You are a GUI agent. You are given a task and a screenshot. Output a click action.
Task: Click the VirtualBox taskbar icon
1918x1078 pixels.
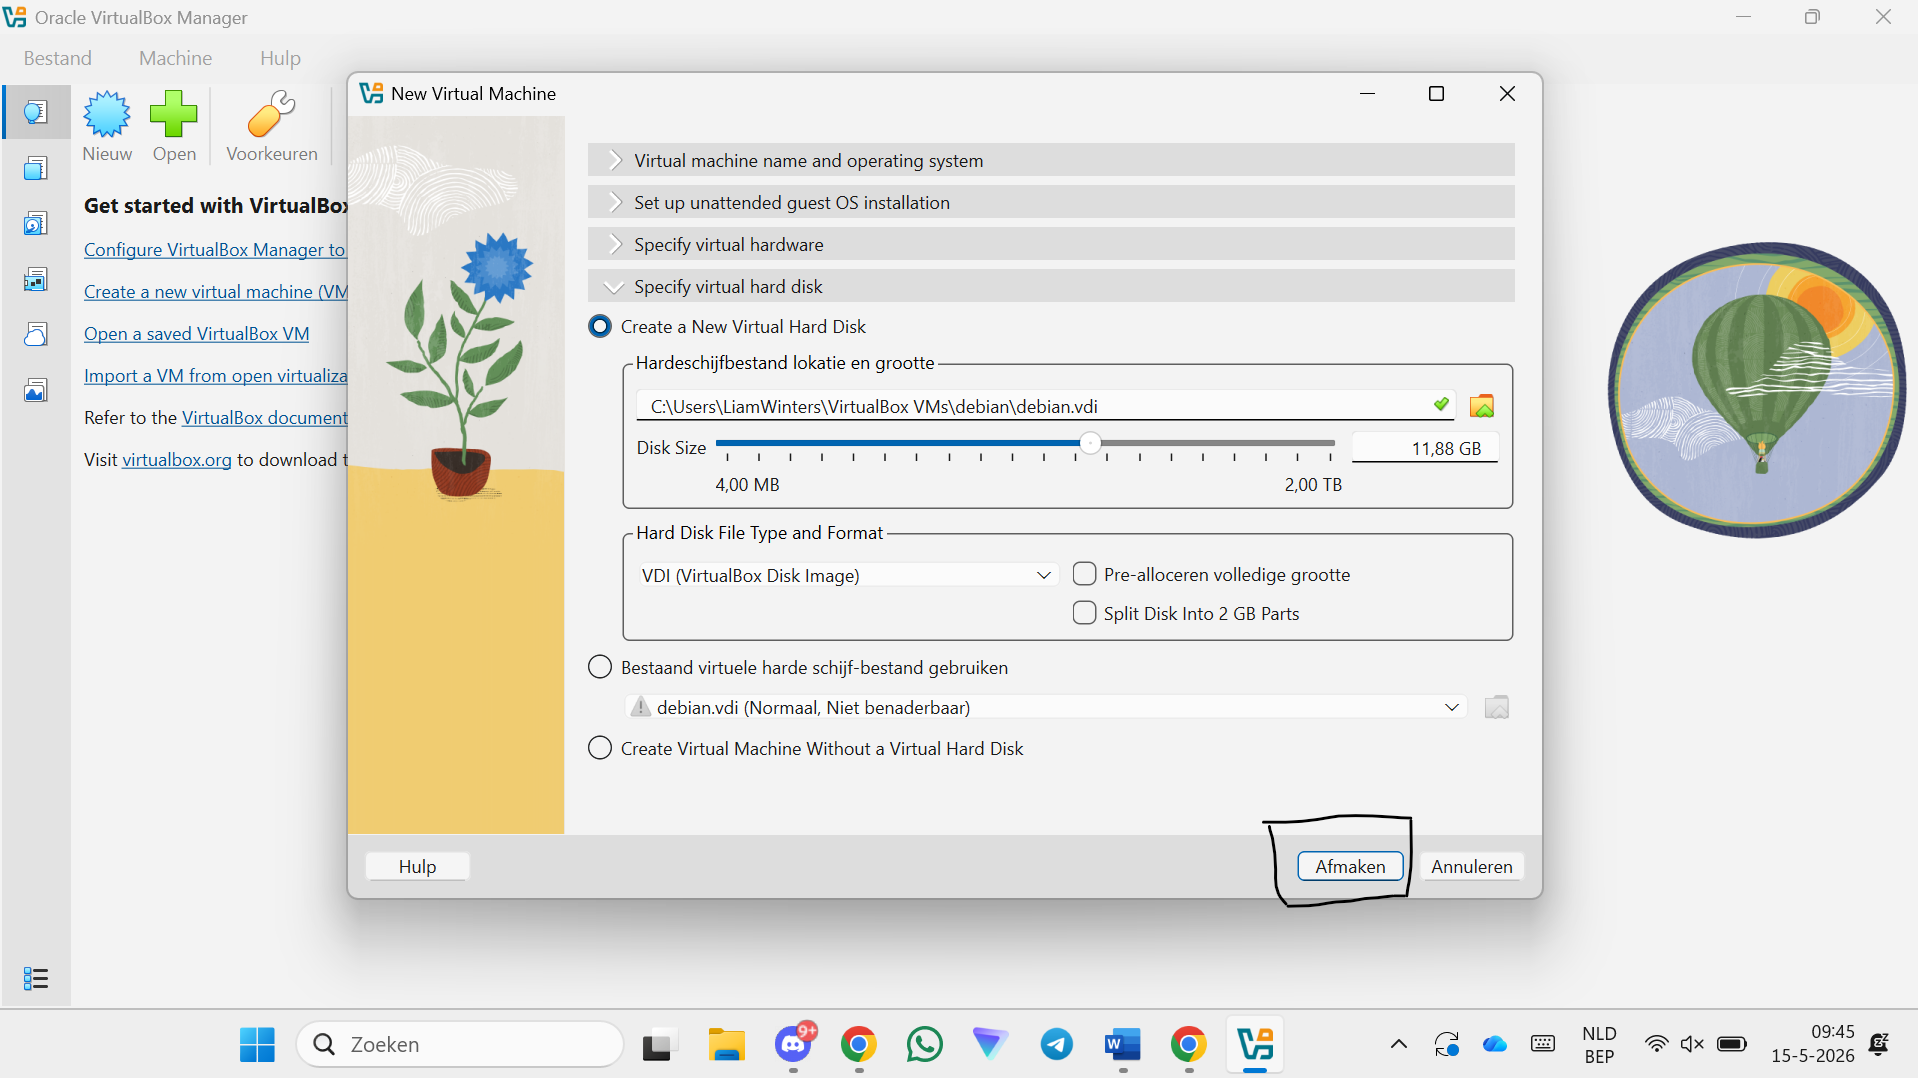click(x=1255, y=1044)
